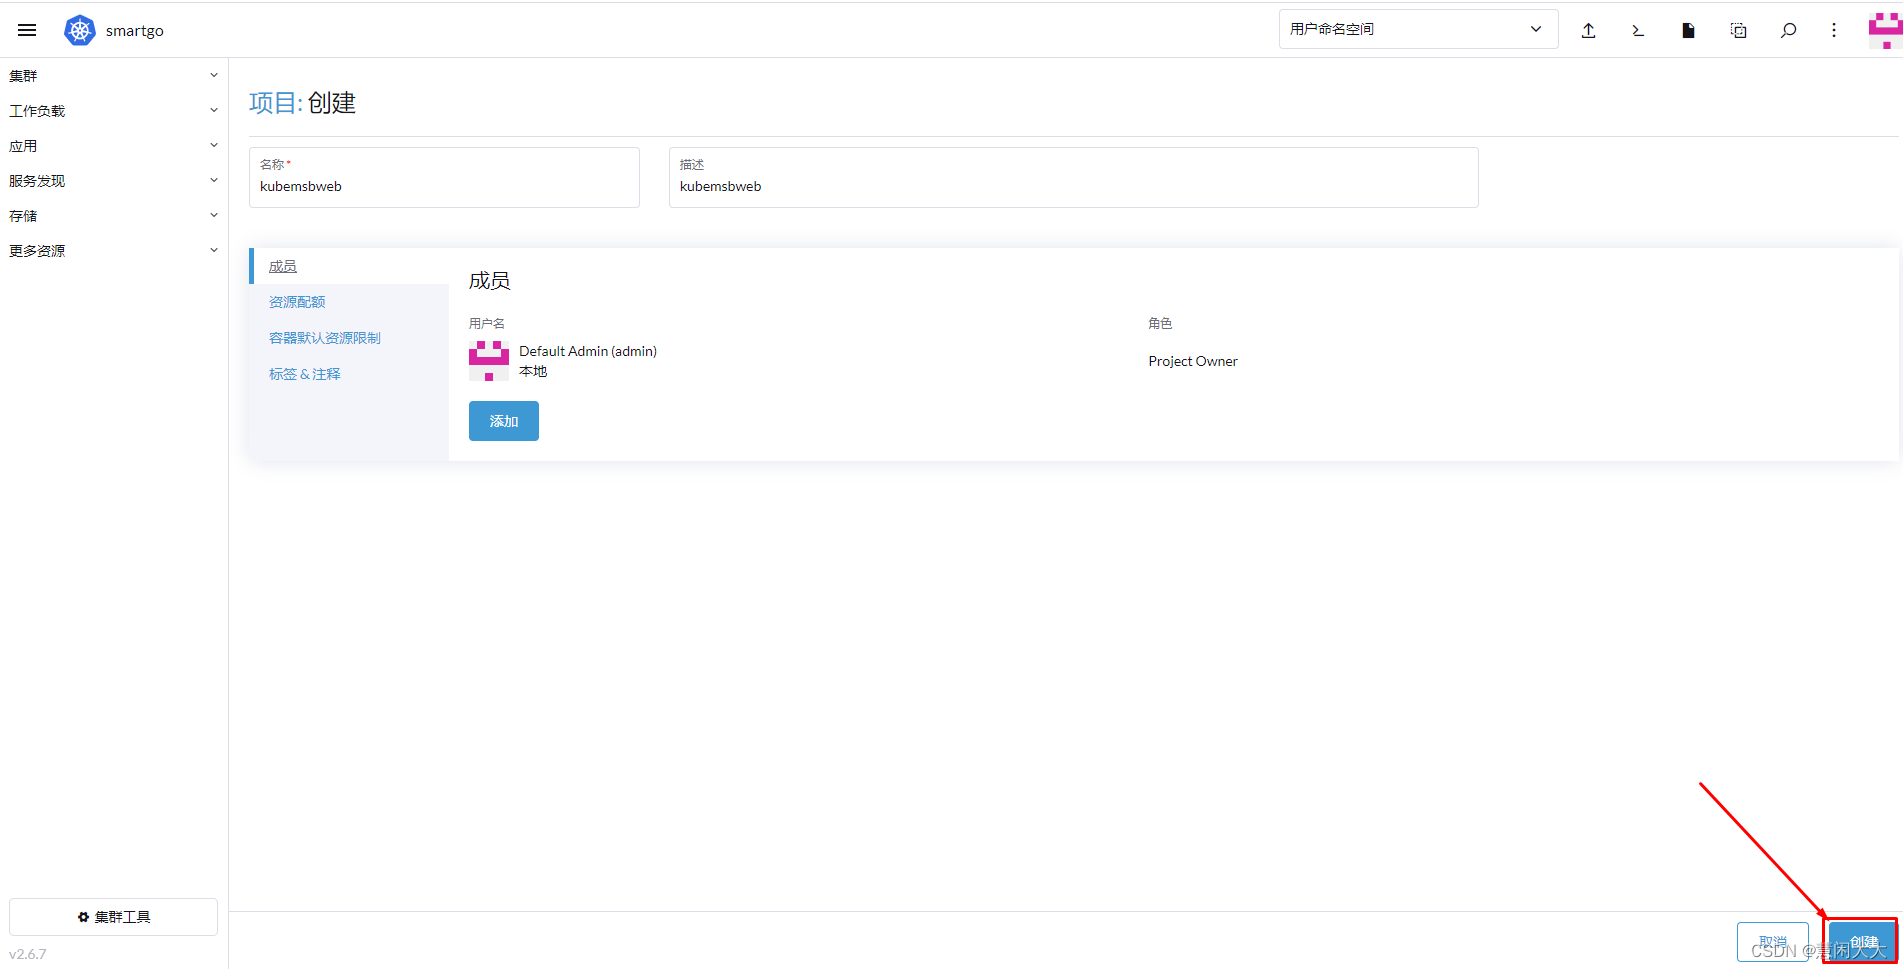
Task: Open the resource search icon
Action: [x=1788, y=30]
